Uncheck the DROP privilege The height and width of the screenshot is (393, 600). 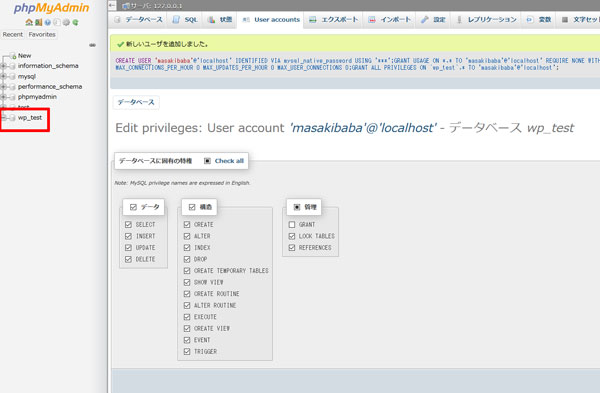tap(187, 259)
